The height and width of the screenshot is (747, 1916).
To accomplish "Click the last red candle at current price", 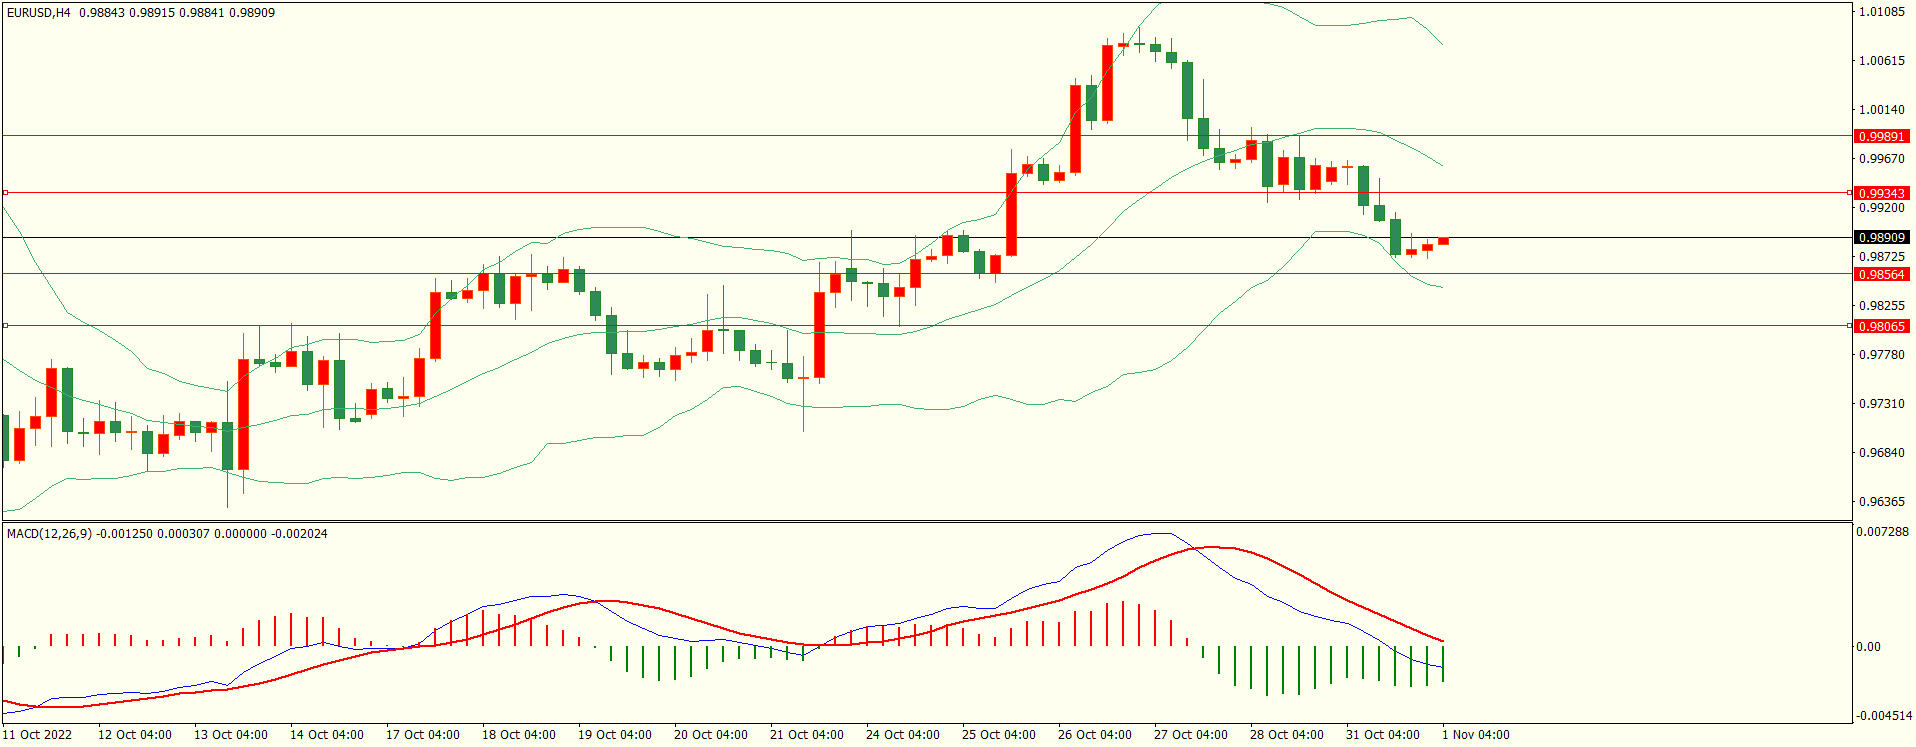I will pos(1443,241).
